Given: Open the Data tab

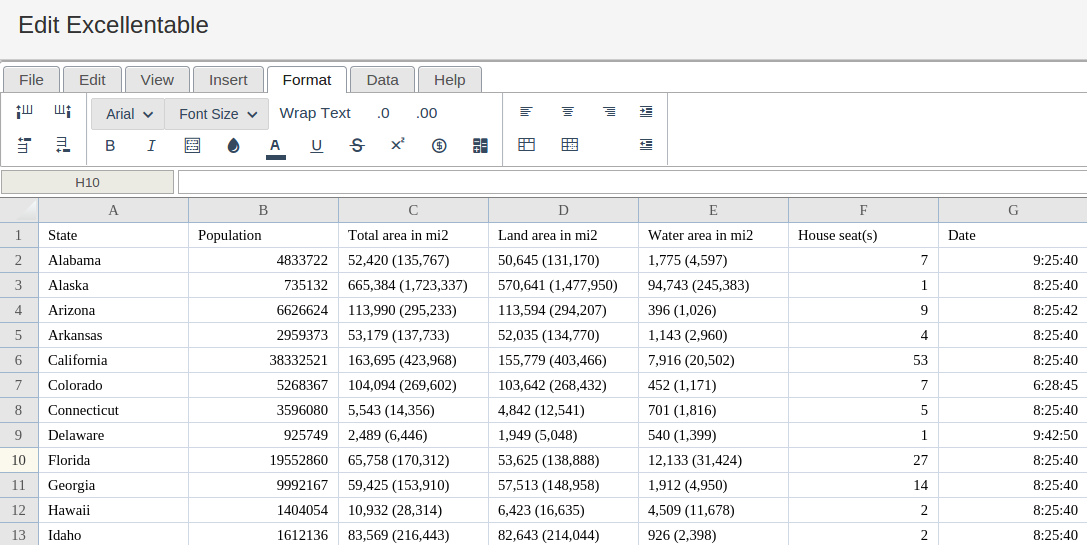Looking at the screenshot, I should (x=382, y=80).
